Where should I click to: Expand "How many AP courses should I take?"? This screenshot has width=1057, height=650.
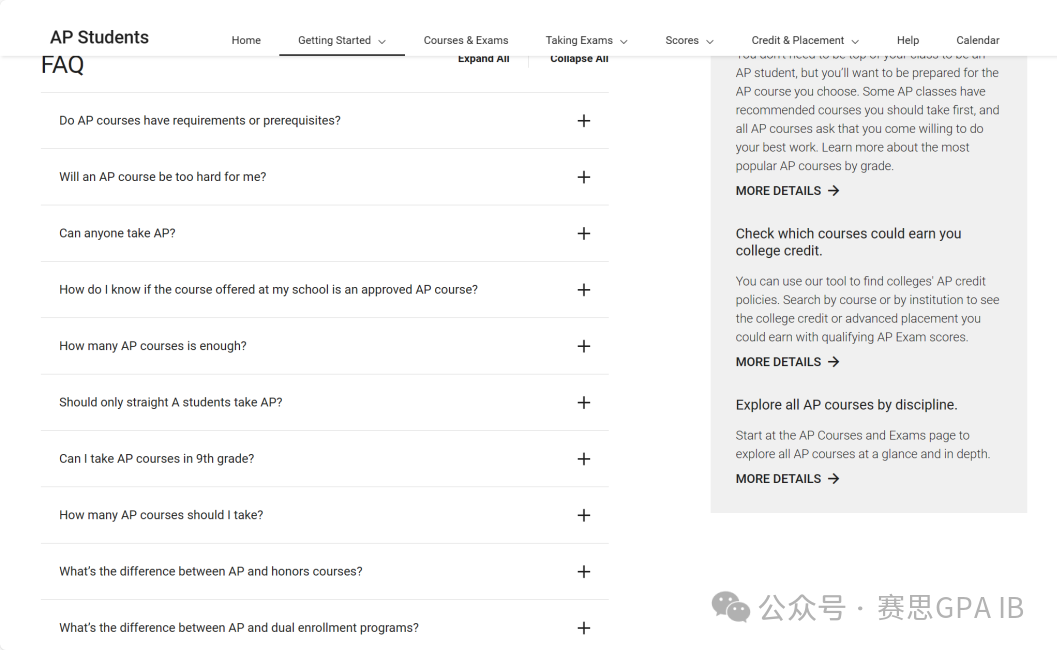[584, 516]
